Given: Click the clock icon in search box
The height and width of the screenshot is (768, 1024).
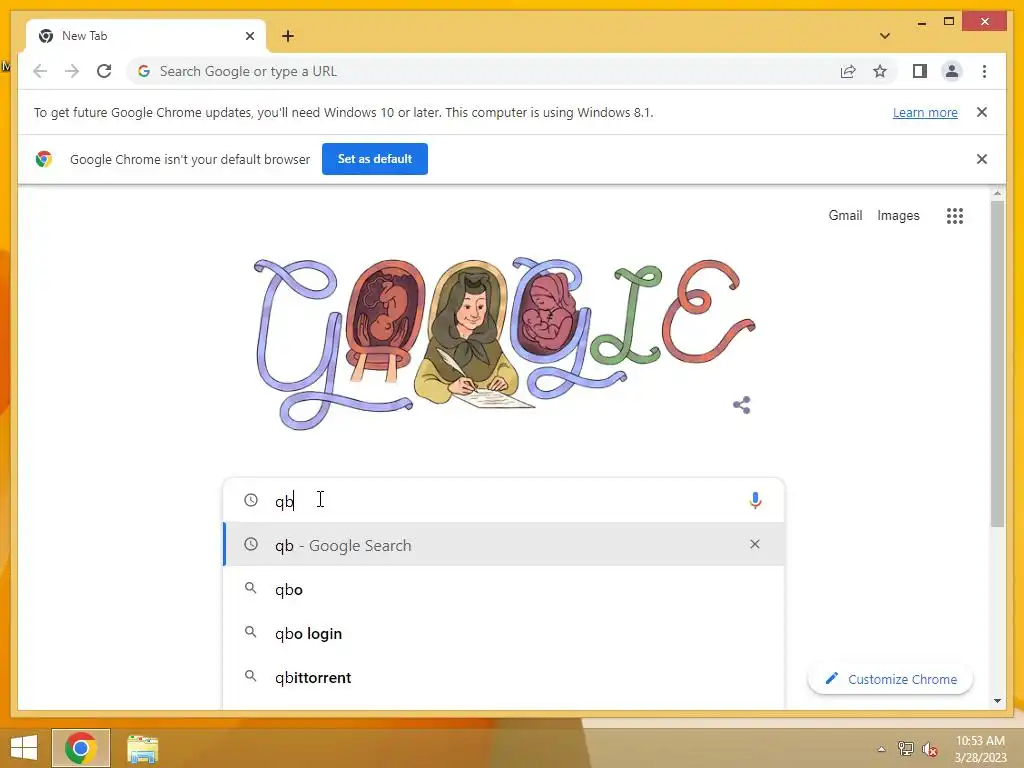Looking at the screenshot, I should click(x=251, y=500).
